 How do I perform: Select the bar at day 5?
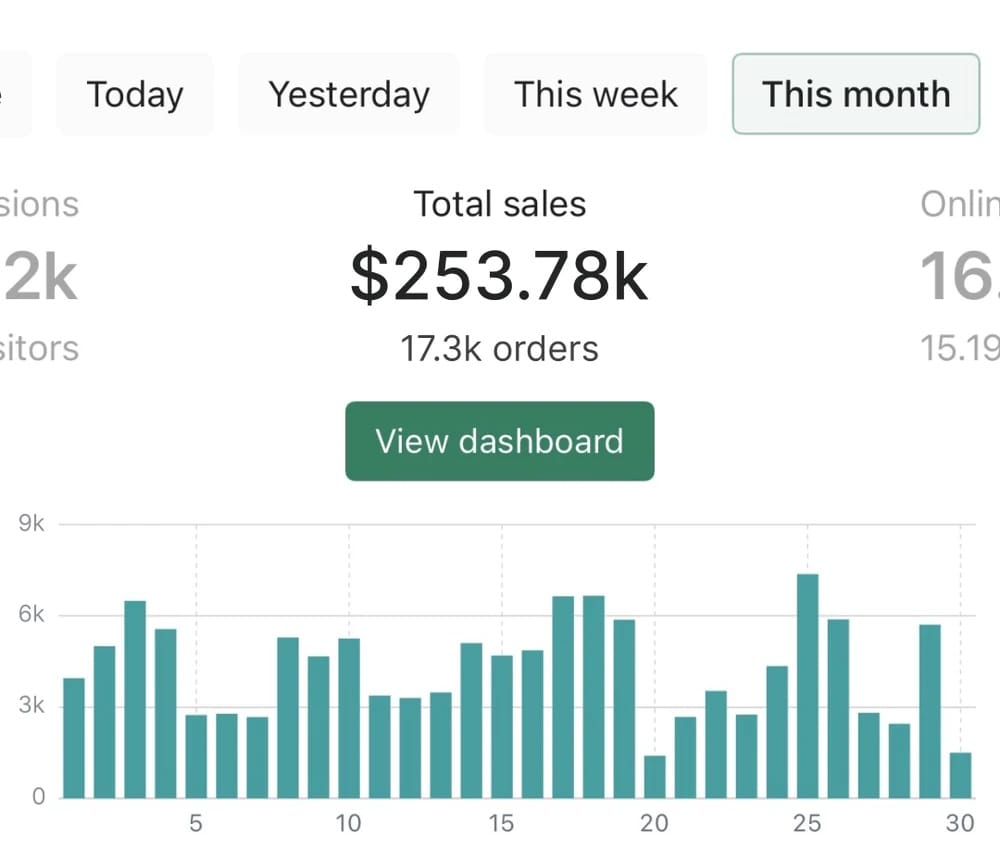(196, 757)
